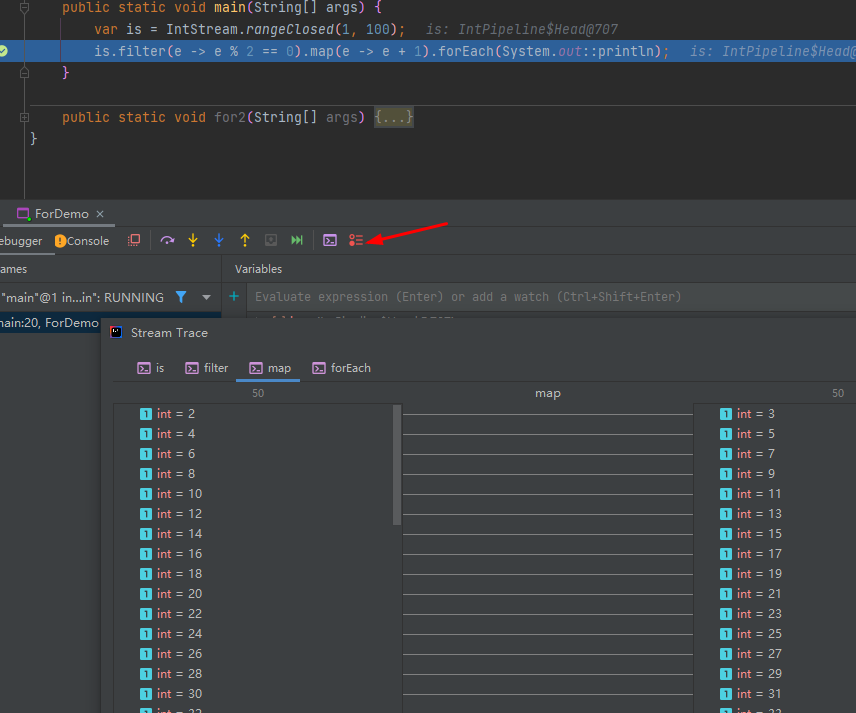This screenshot has height=713, width=856.
Task: Click the left 'int = 28' entry
Action: [x=171, y=674]
